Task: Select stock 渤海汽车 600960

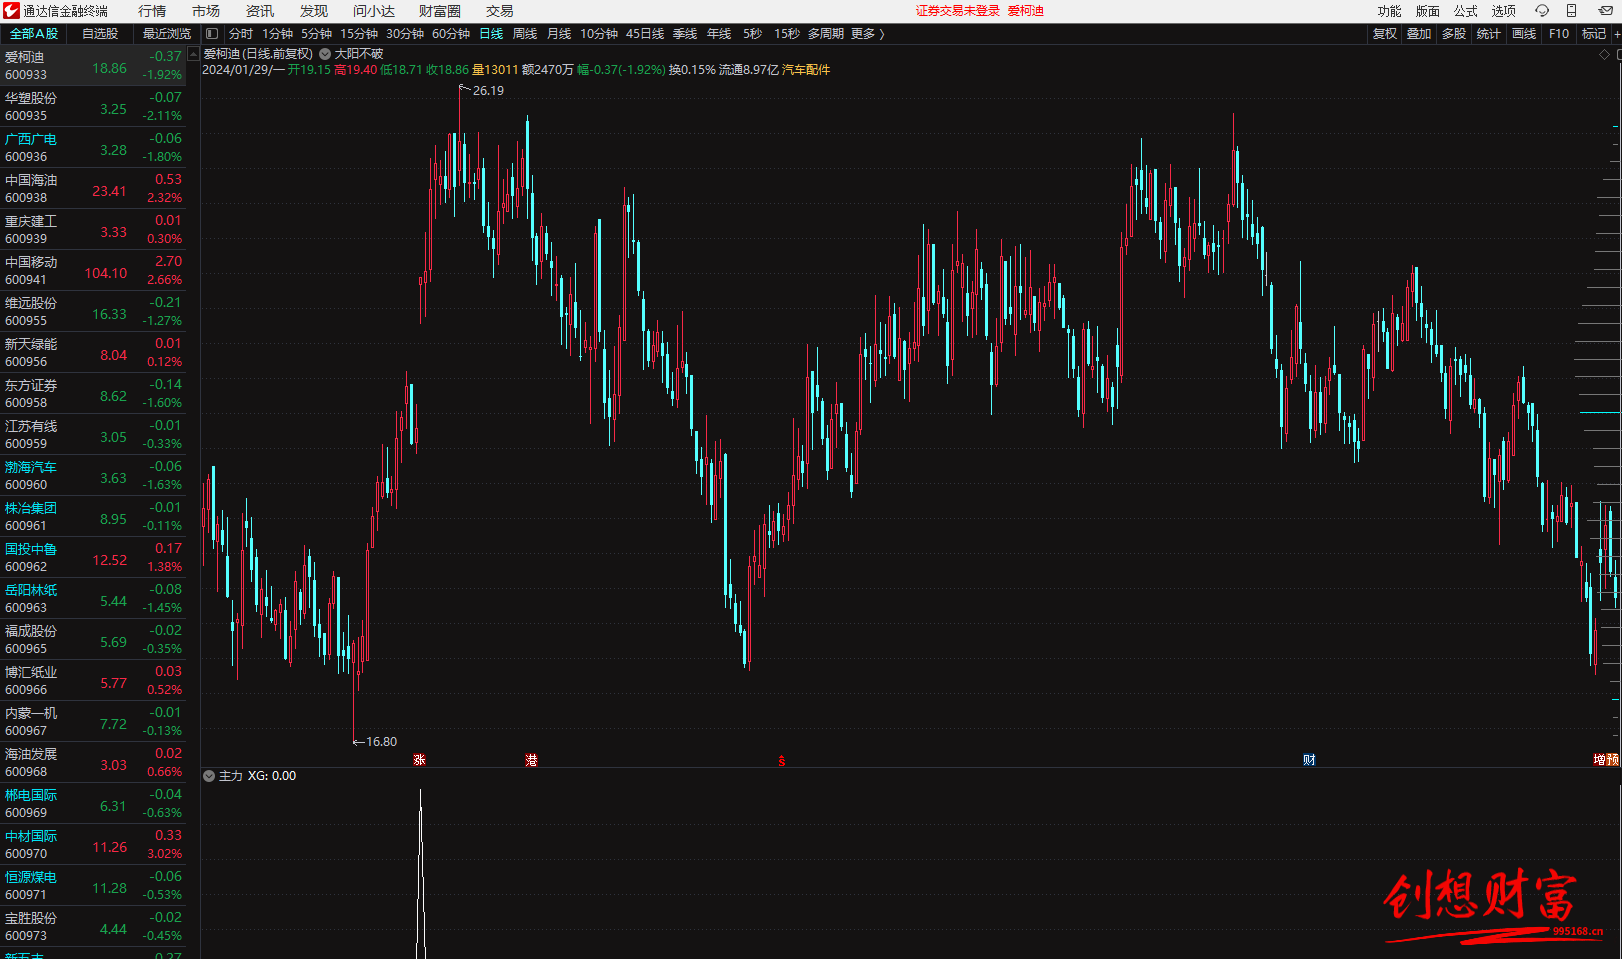Action: 93,475
